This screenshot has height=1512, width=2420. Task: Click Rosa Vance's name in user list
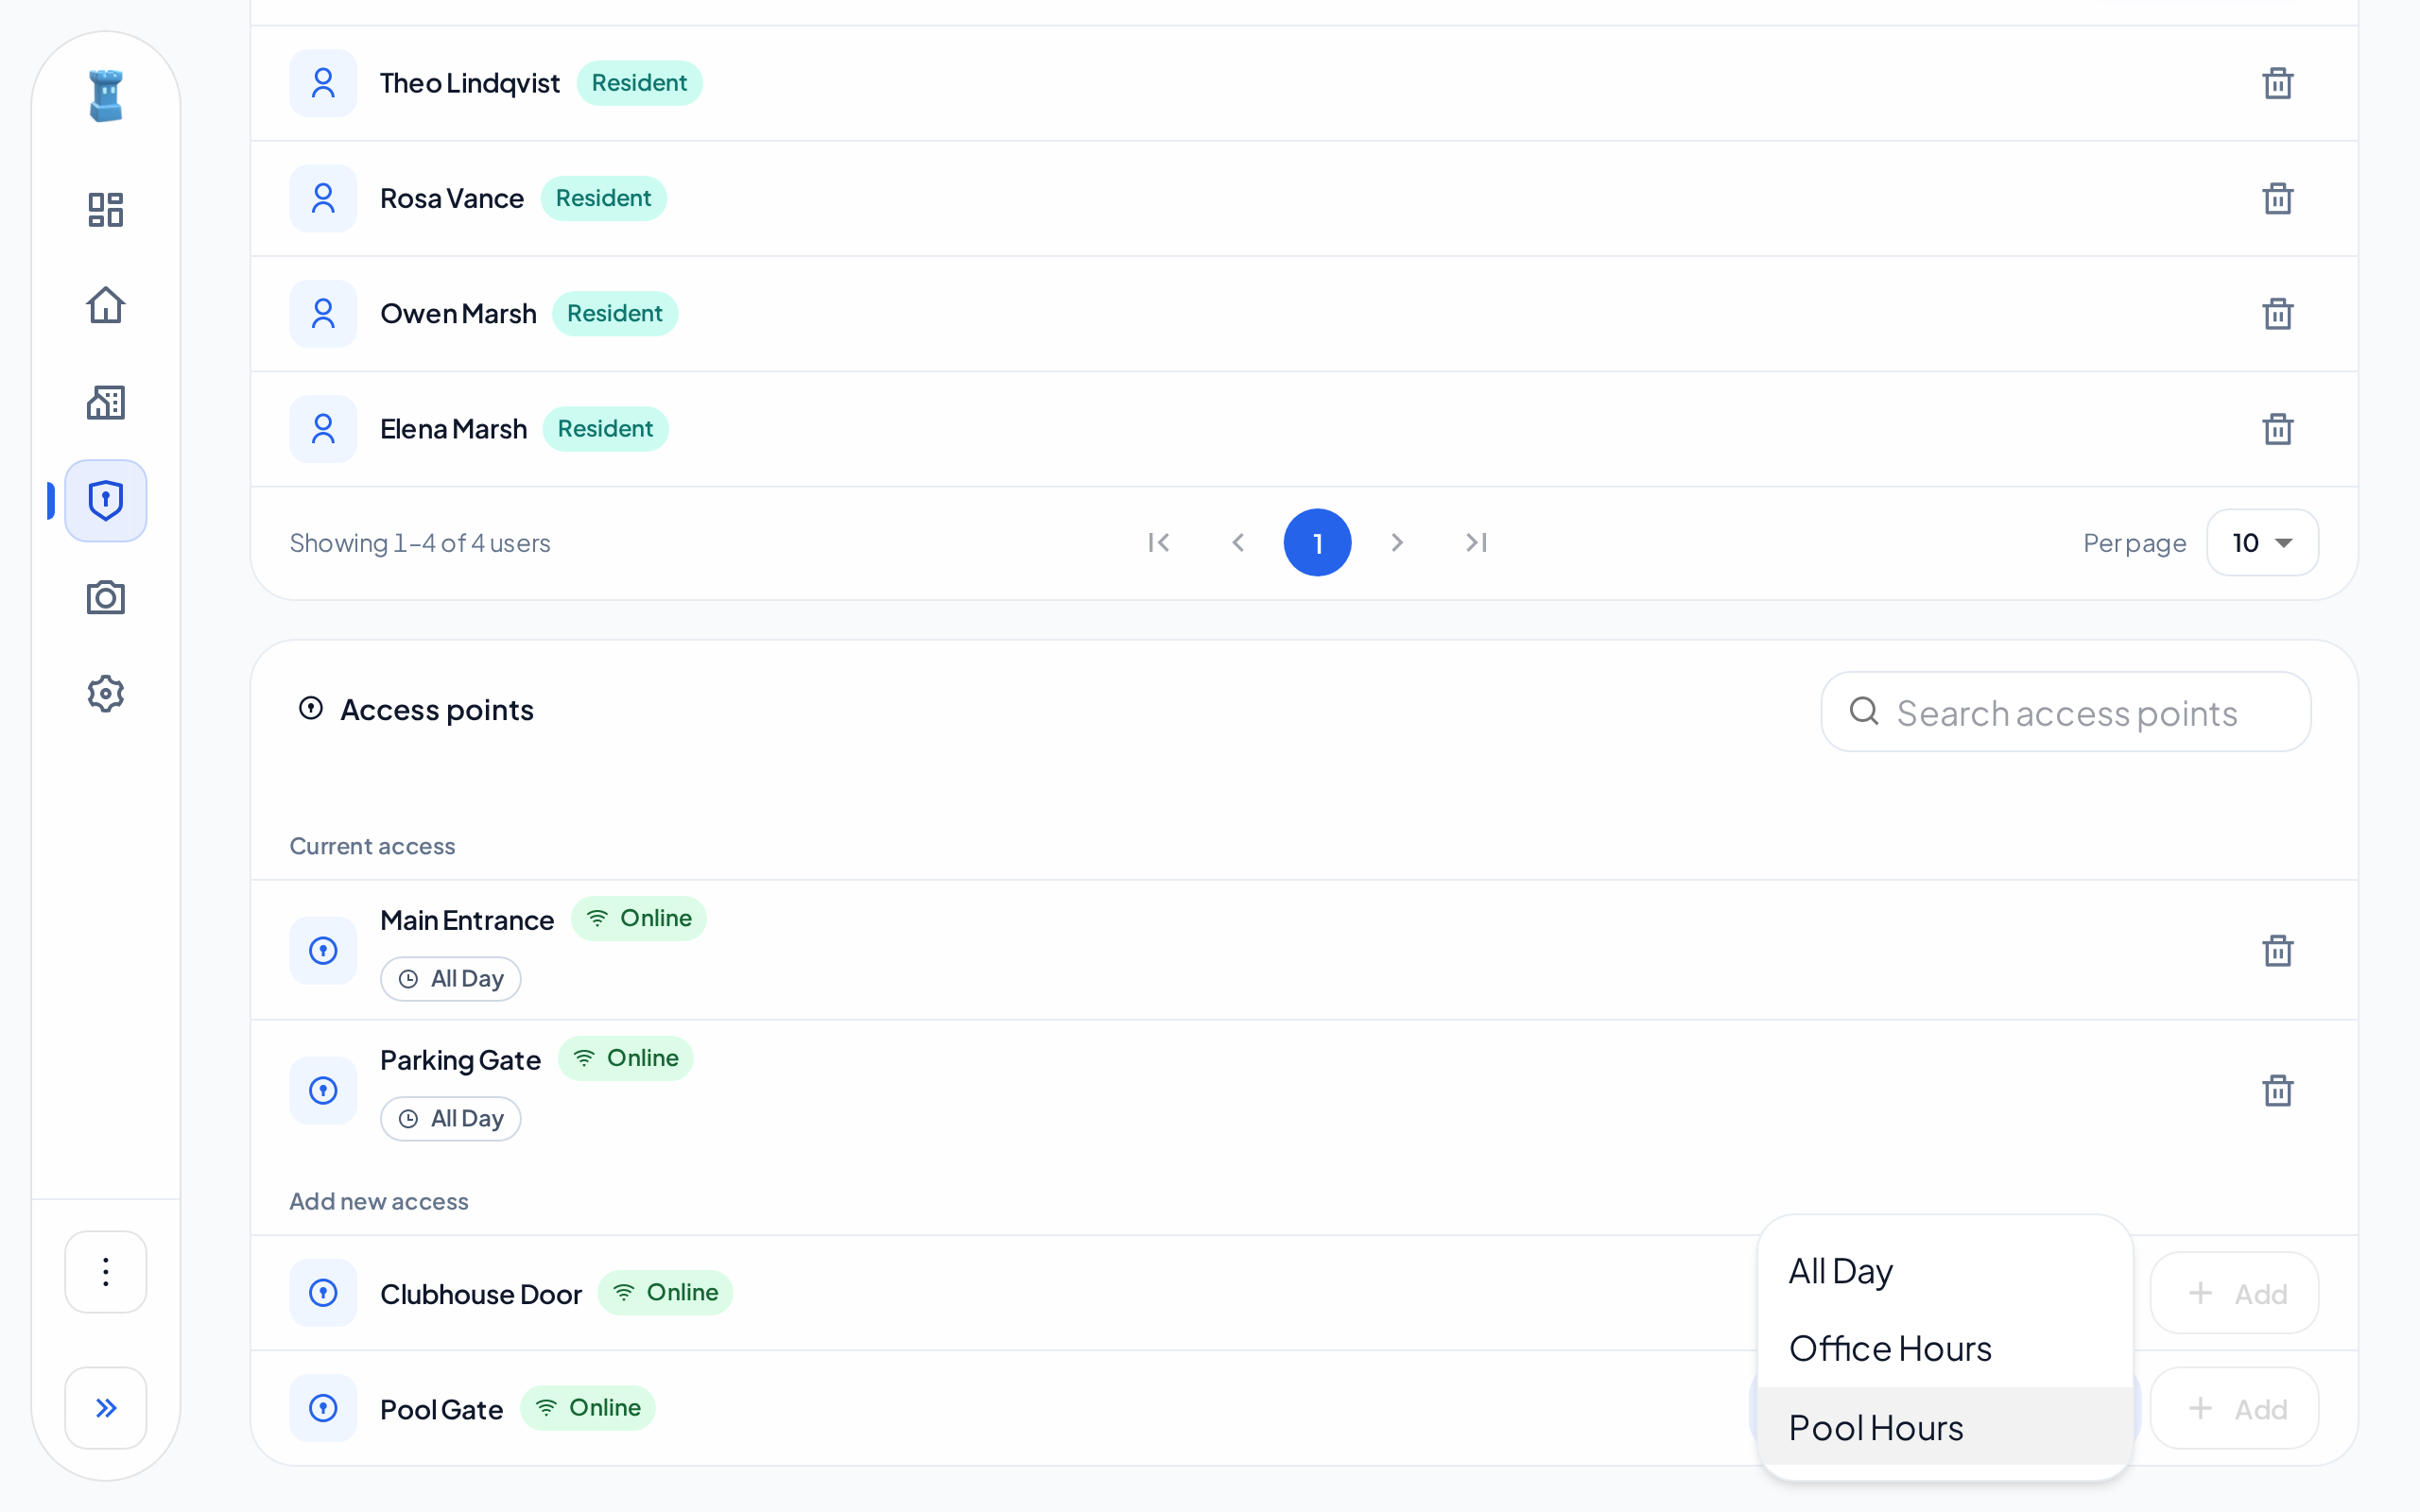tap(452, 198)
